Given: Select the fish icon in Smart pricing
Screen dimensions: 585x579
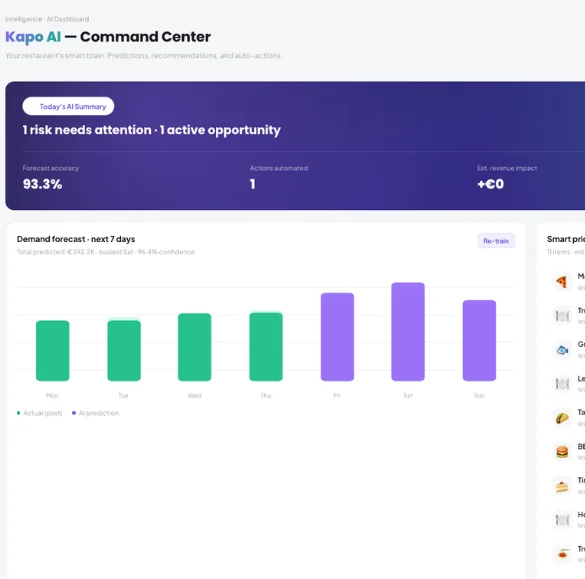Looking at the screenshot, I should (x=562, y=350).
